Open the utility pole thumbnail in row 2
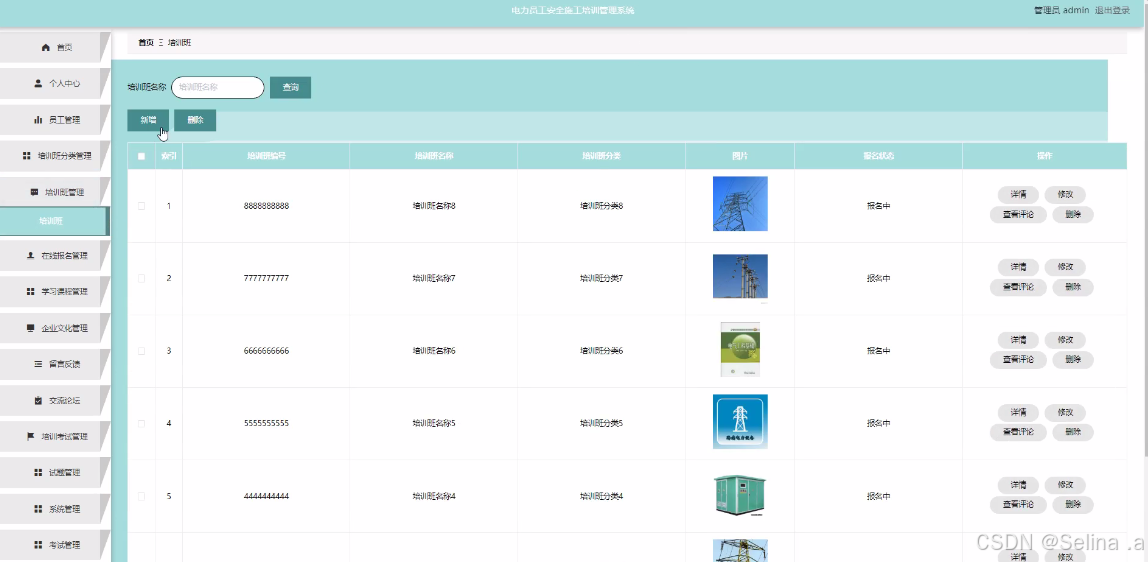The height and width of the screenshot is (562, 1148). [x=740, y=276]
